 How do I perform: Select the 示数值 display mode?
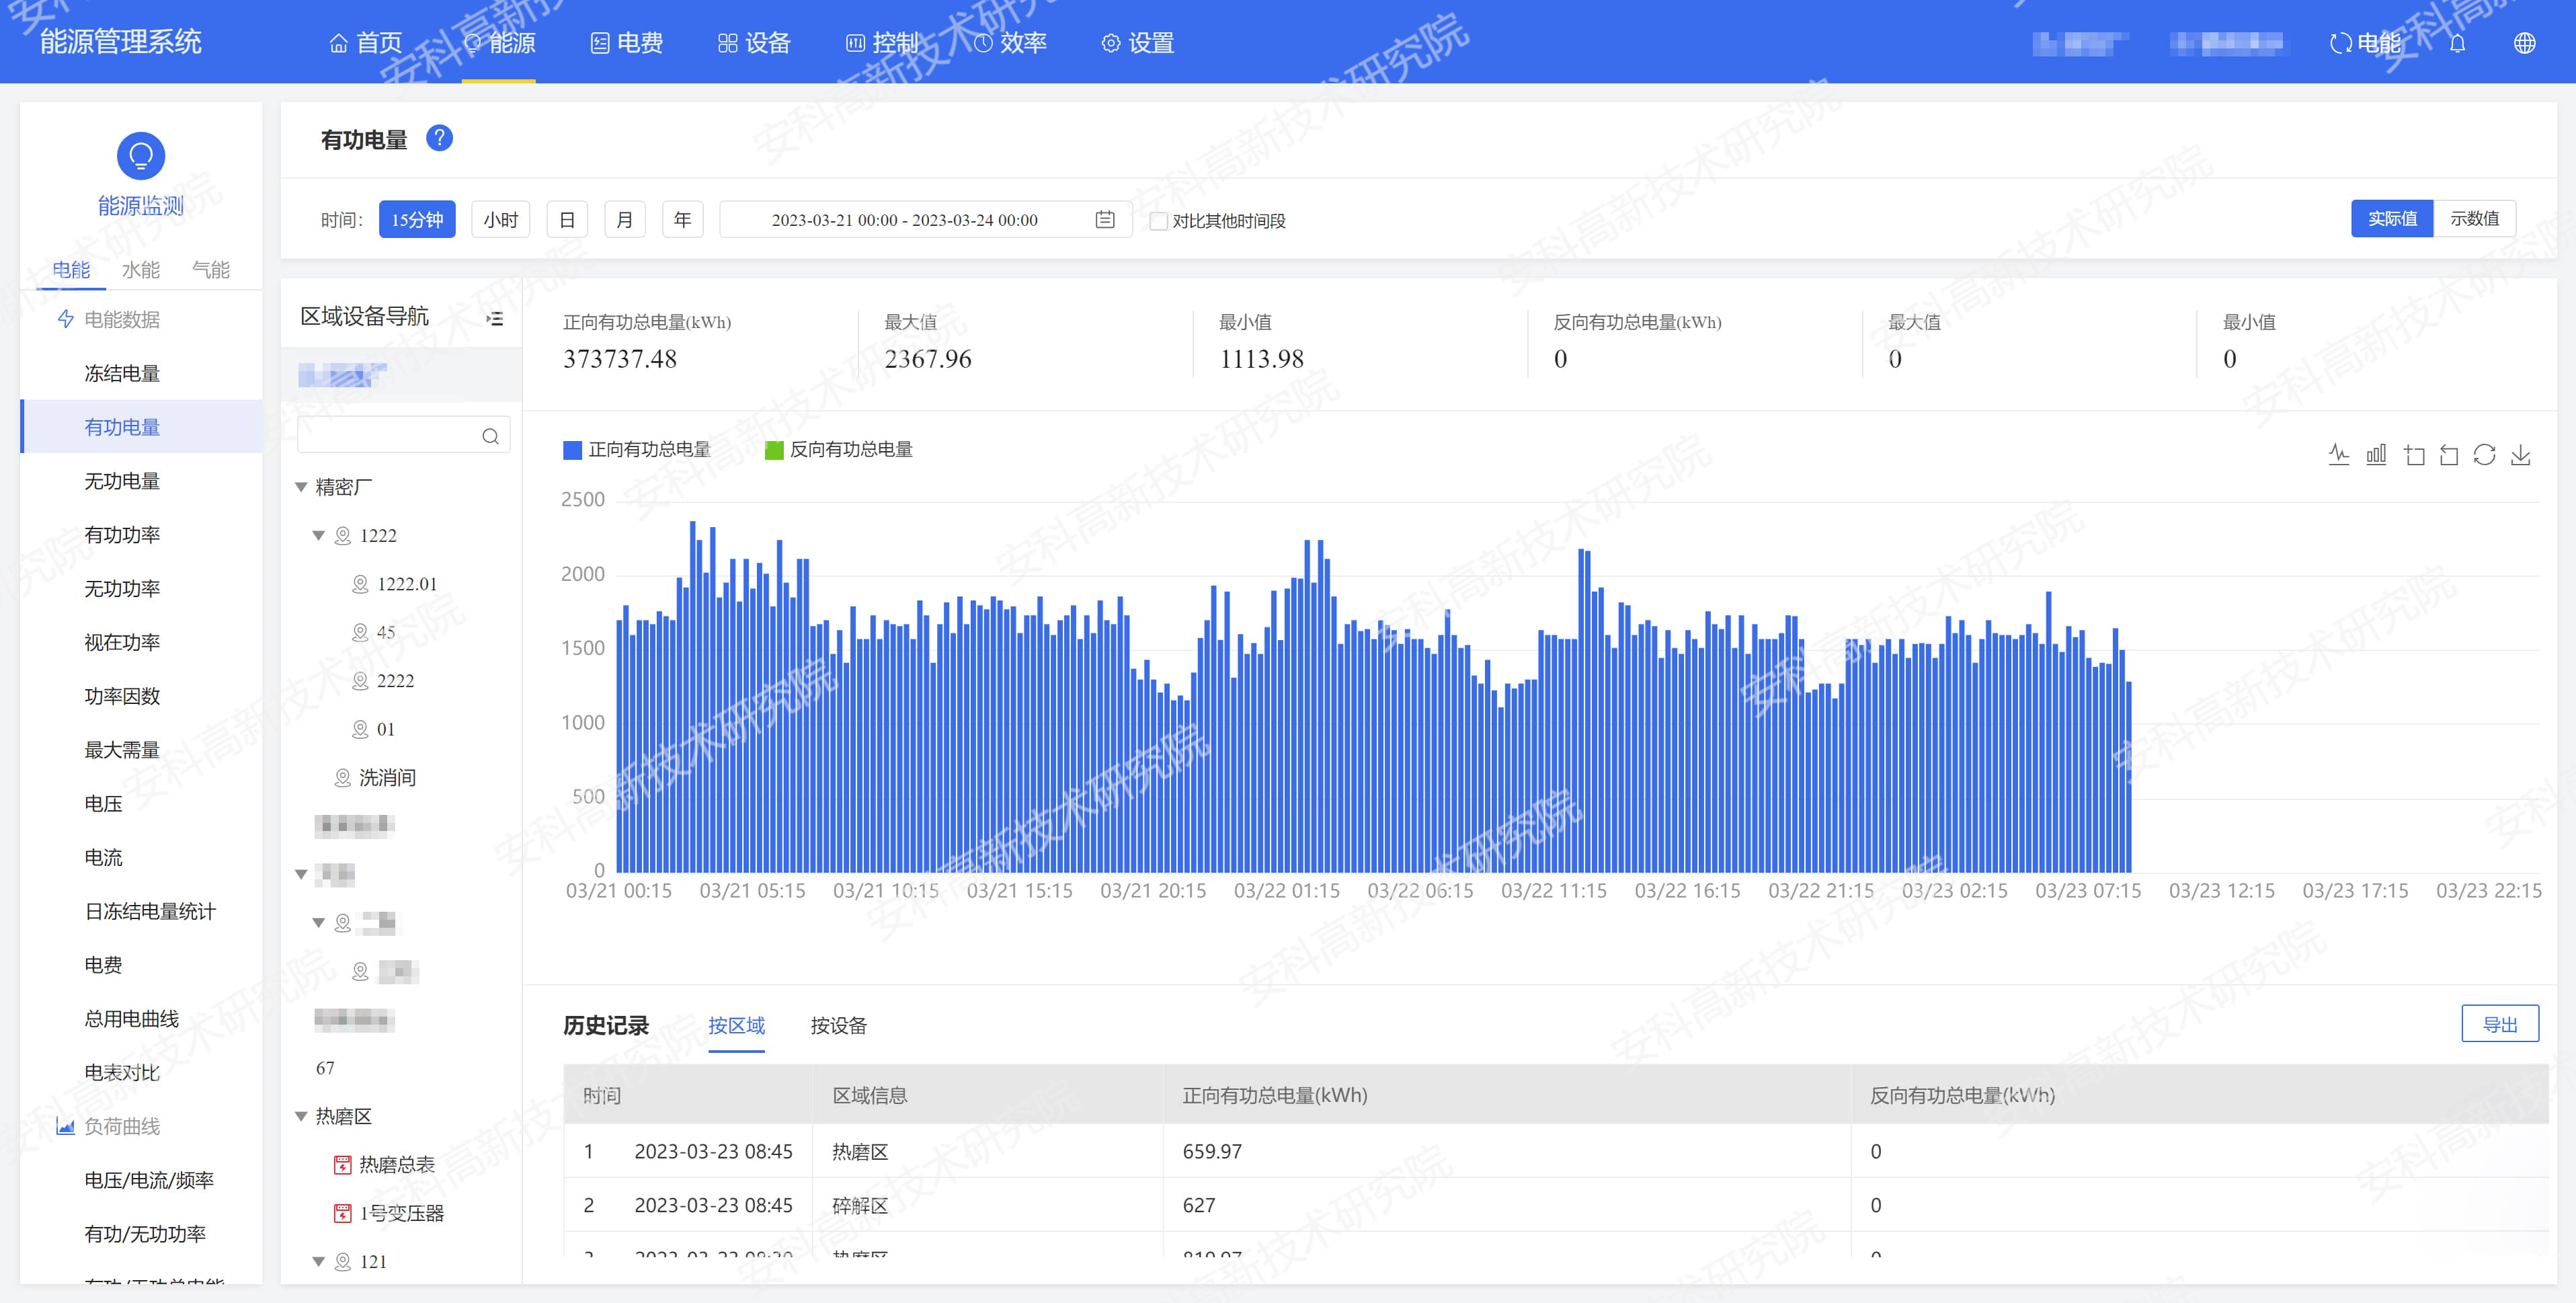click(2474, 219)
